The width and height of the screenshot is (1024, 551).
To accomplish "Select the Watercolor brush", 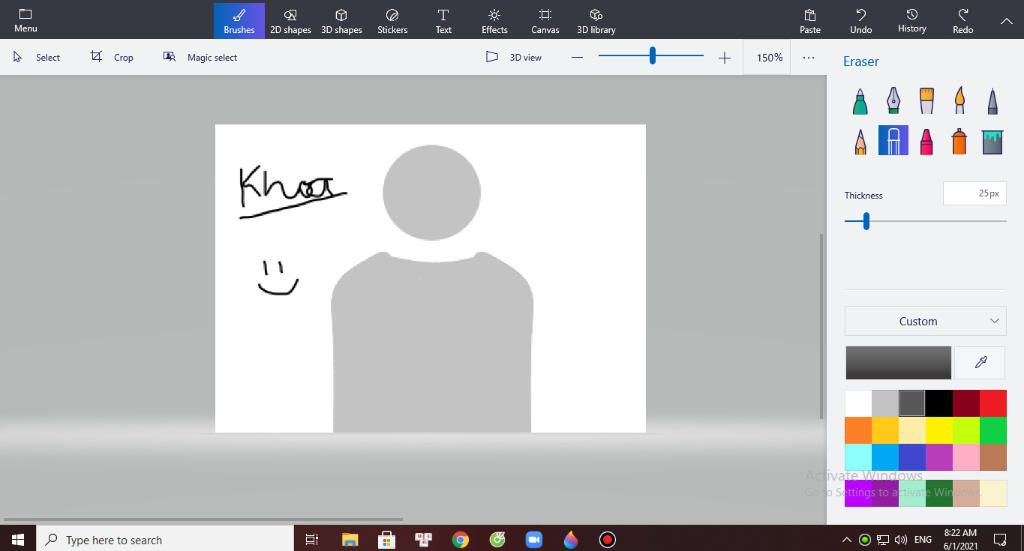I will point(959,102).
